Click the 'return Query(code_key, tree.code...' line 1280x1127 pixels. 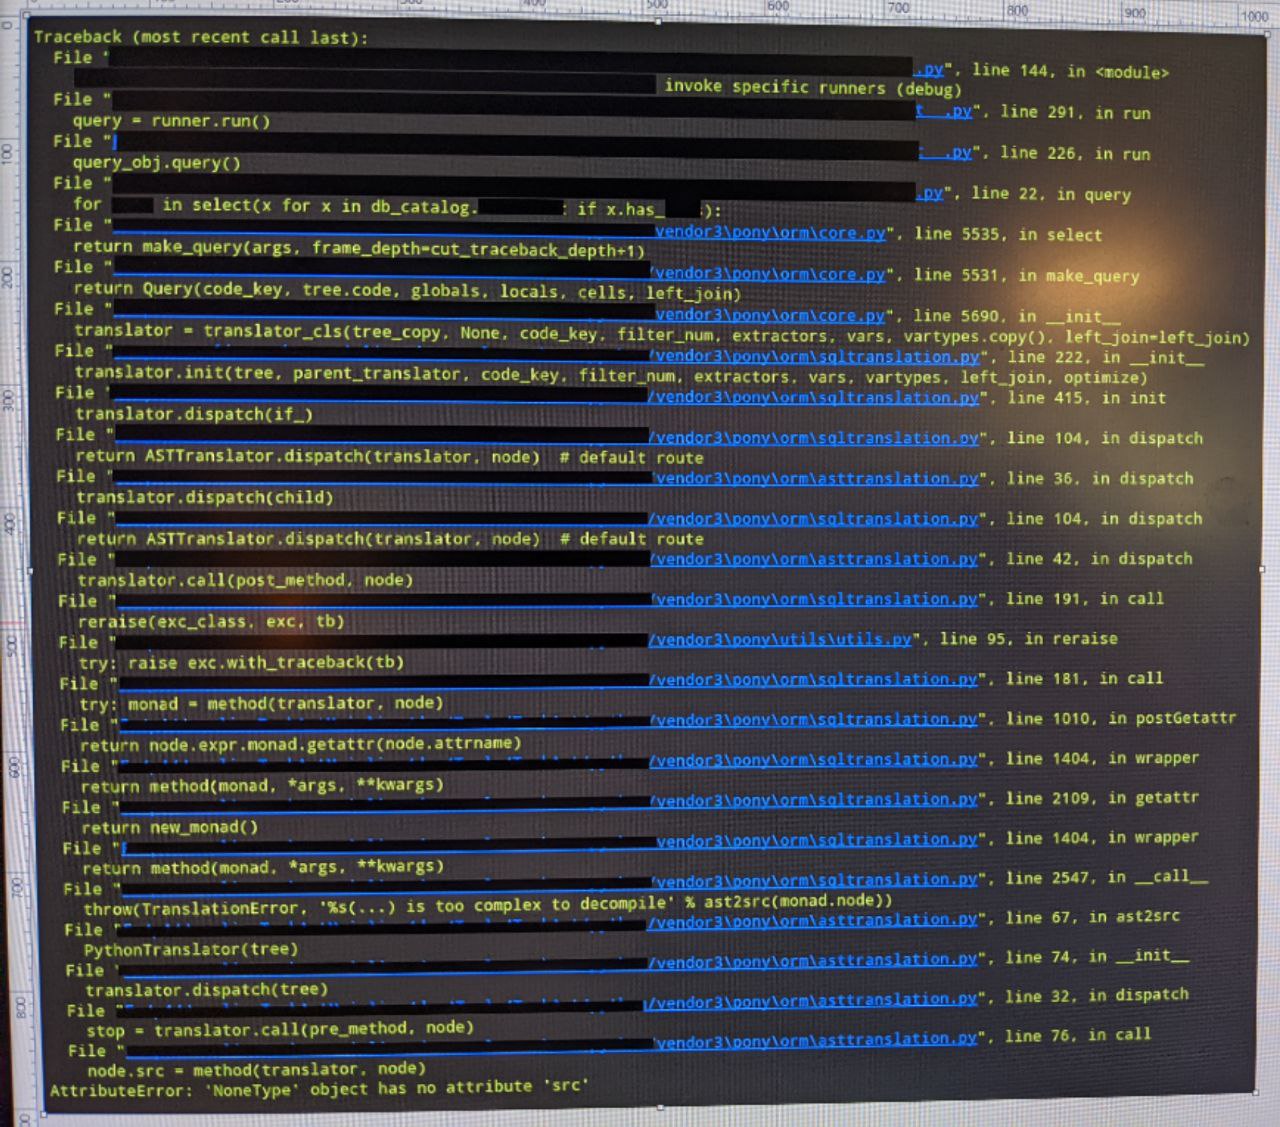407,290
